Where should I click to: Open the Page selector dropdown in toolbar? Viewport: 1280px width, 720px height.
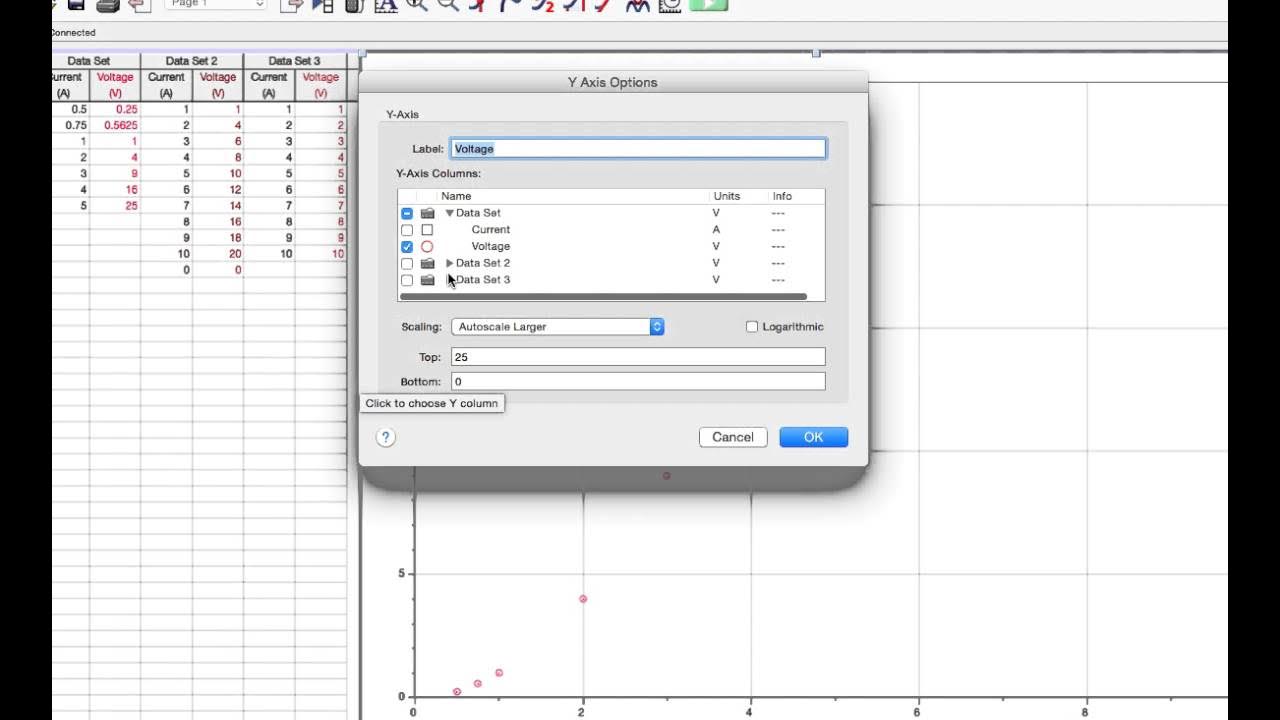tap(215, 4)
